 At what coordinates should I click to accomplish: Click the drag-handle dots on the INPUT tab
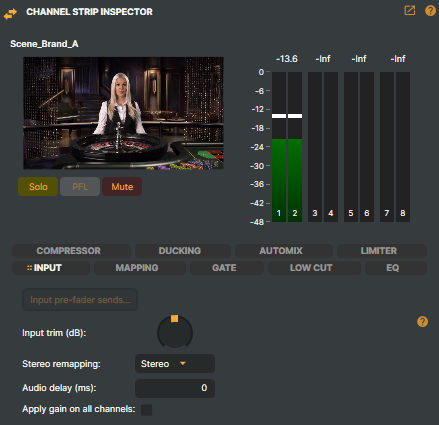(30, 268)
